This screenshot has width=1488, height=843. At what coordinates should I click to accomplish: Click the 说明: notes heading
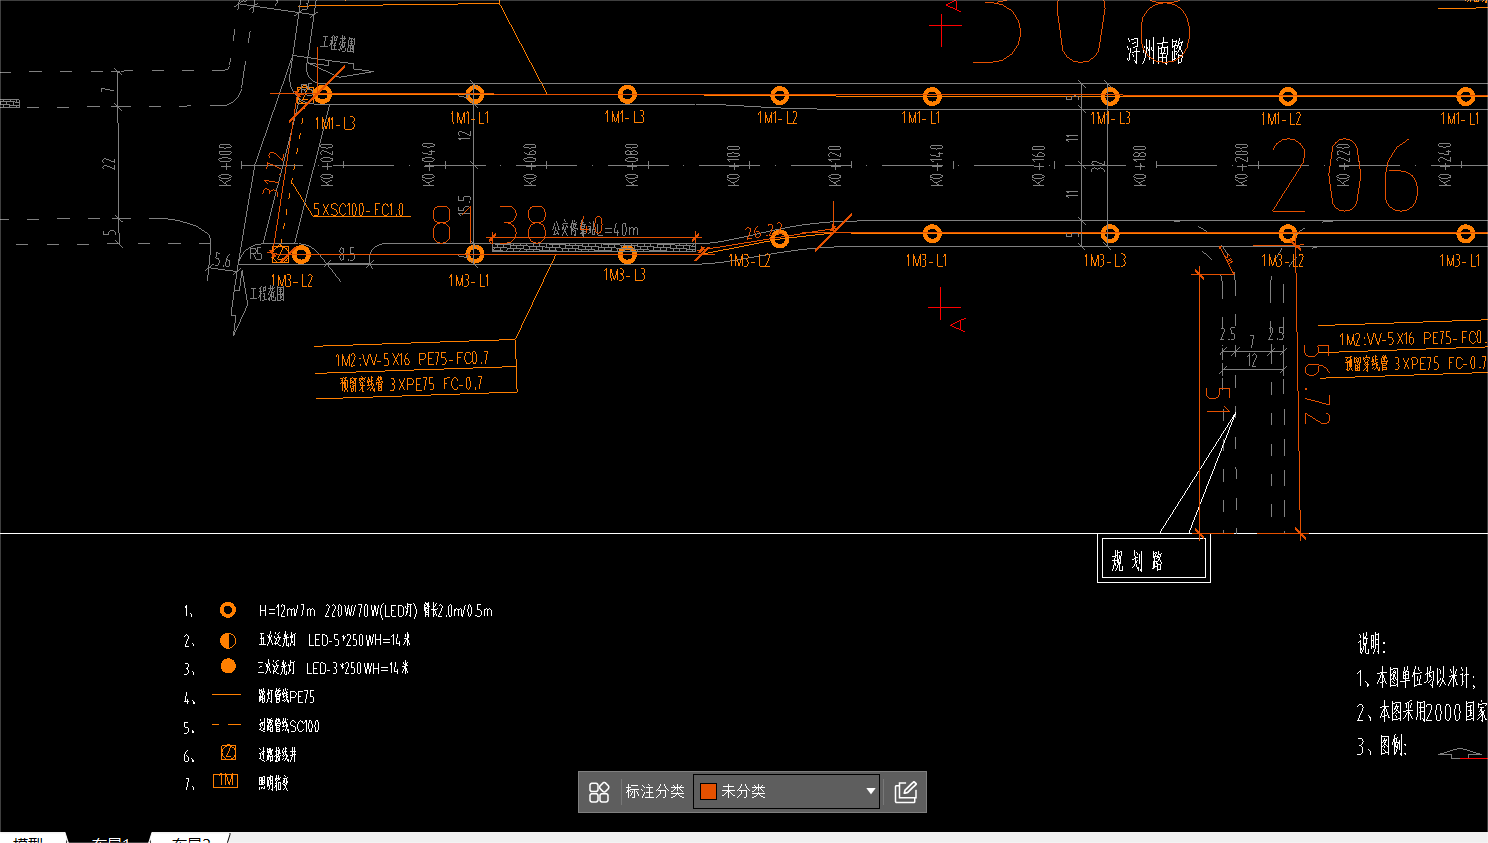[1371, 644]
